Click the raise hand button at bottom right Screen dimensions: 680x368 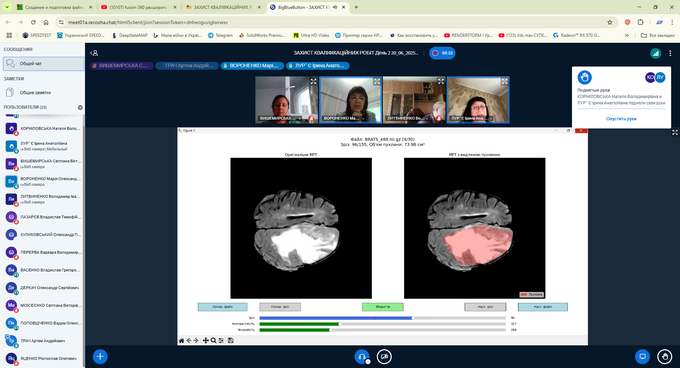pos(664,356)
